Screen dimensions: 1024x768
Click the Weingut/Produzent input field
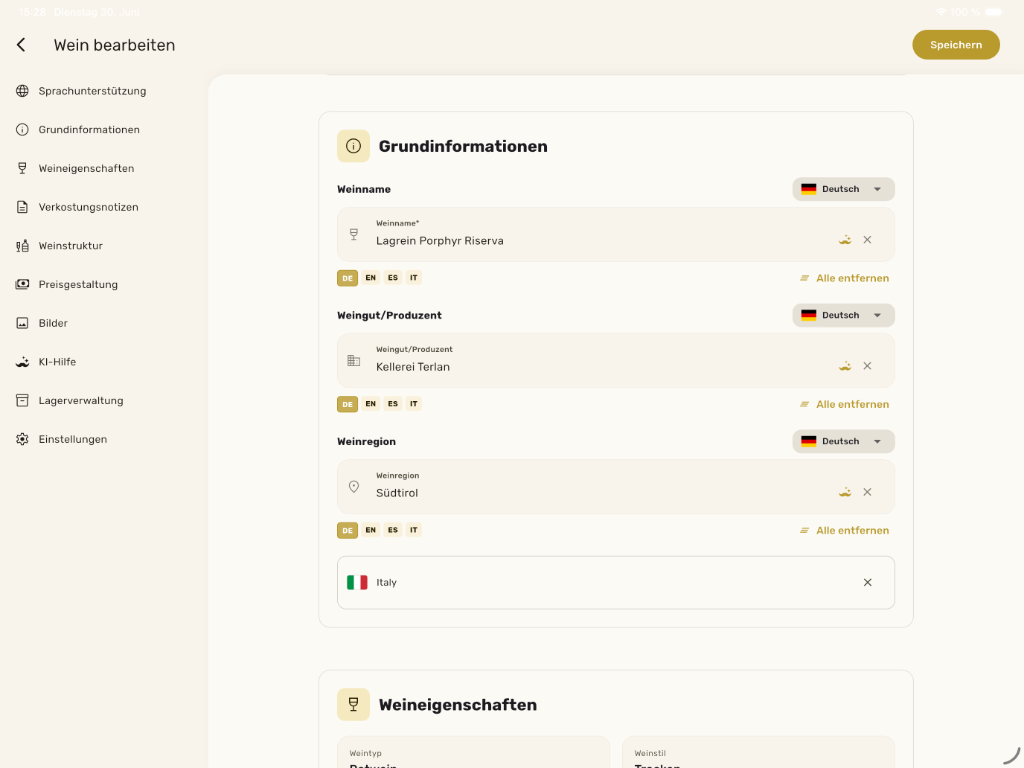pos(615,360)
